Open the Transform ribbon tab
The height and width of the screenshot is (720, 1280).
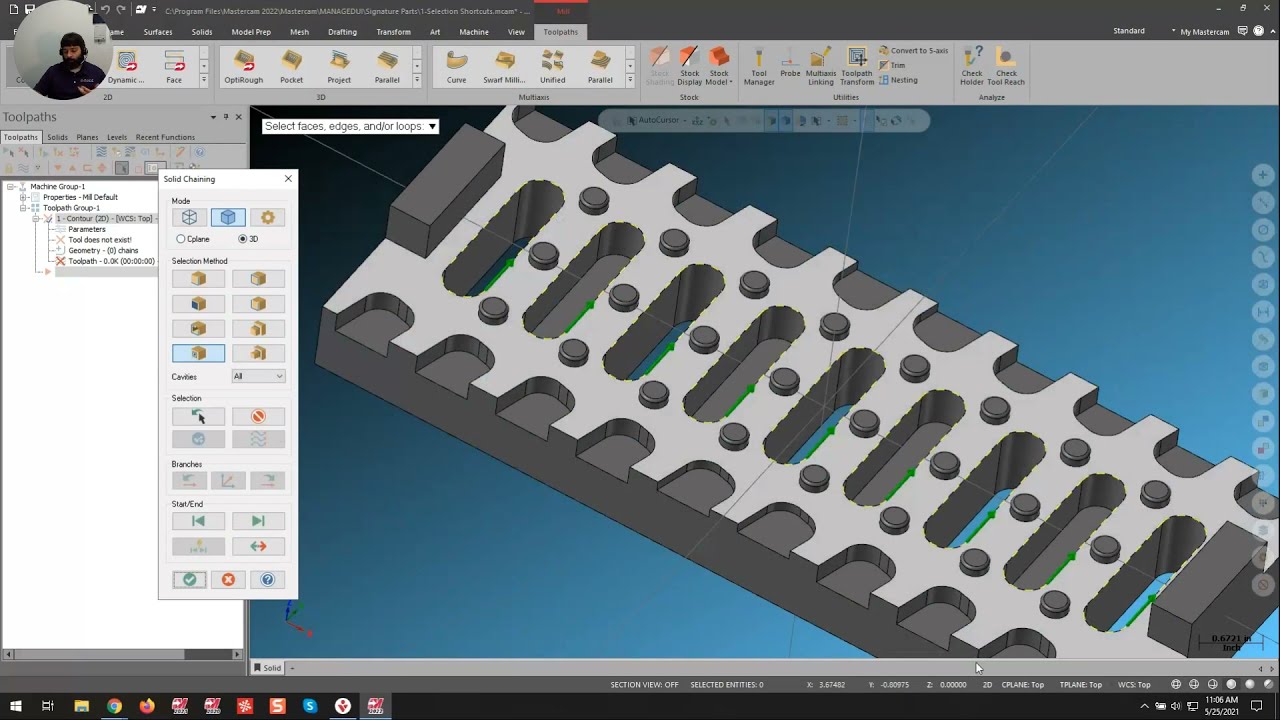click(393, 32)
